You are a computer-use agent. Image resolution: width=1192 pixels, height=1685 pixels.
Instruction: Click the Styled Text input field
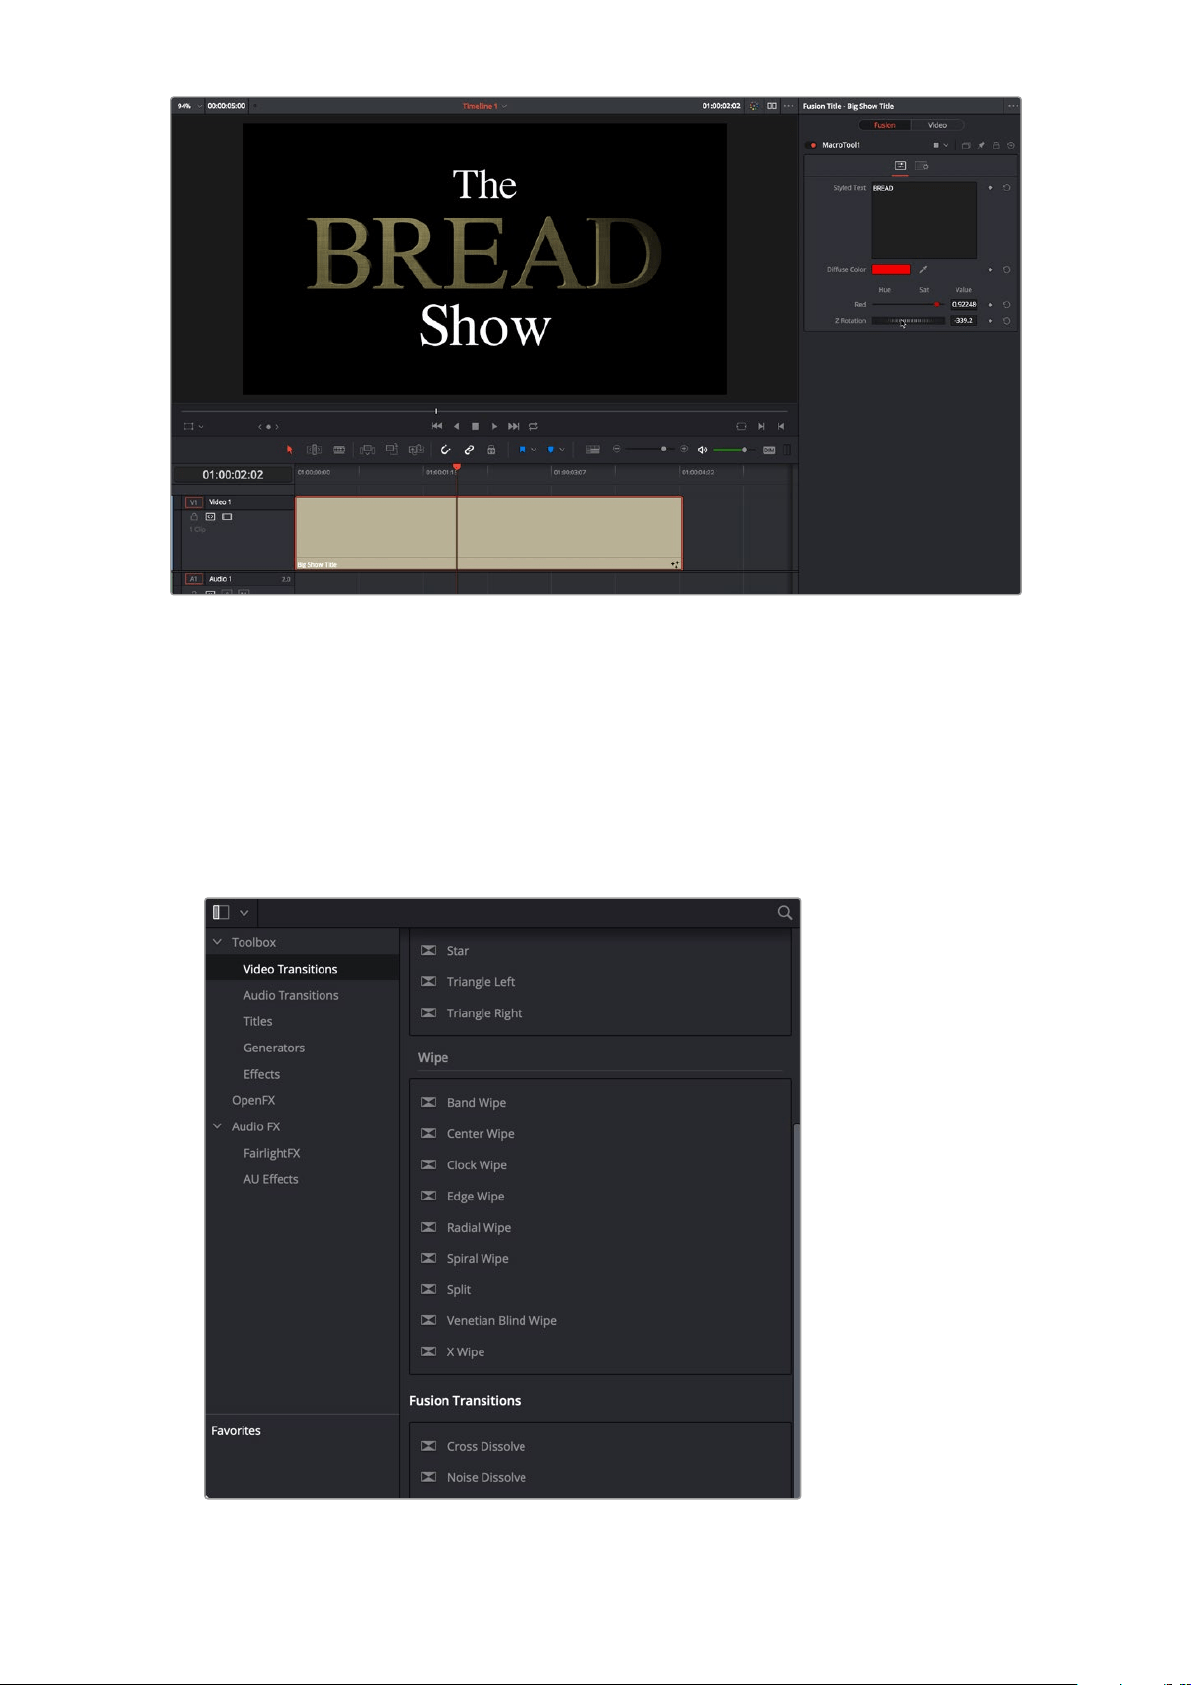(x=923, y=220)
